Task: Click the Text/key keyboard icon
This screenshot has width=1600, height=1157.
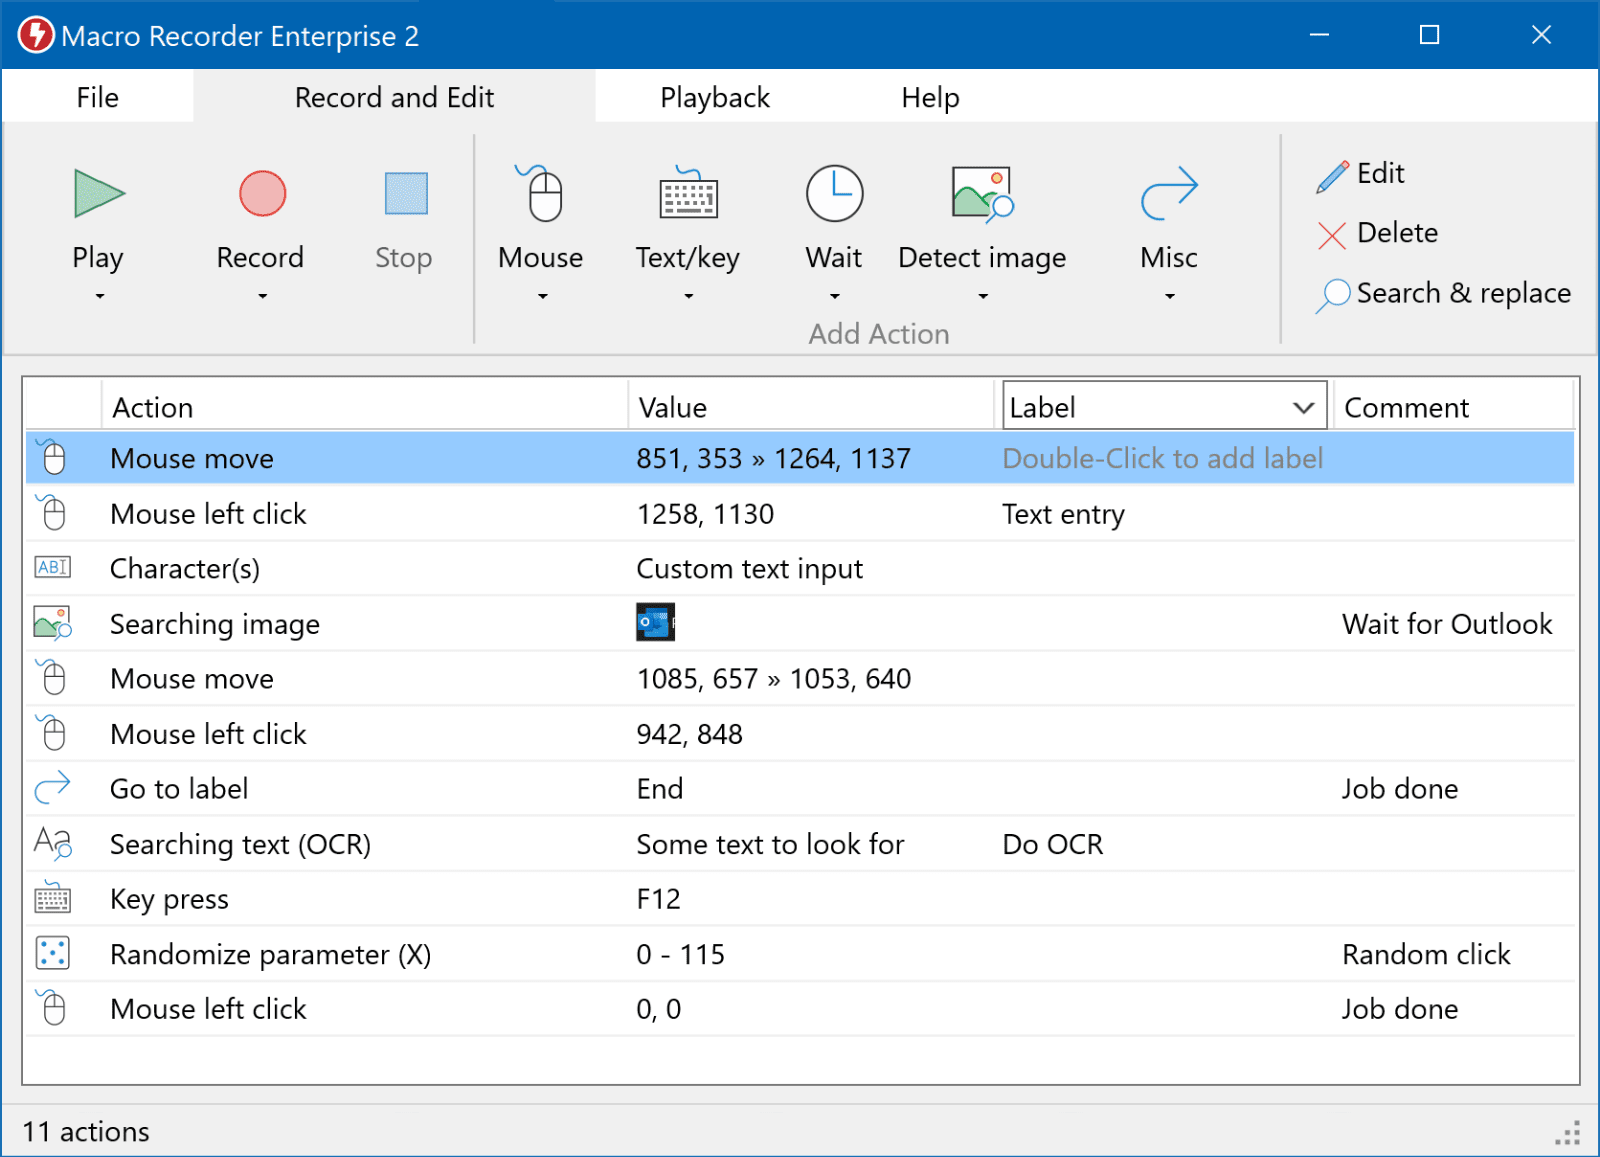Action: pos(686,196)
